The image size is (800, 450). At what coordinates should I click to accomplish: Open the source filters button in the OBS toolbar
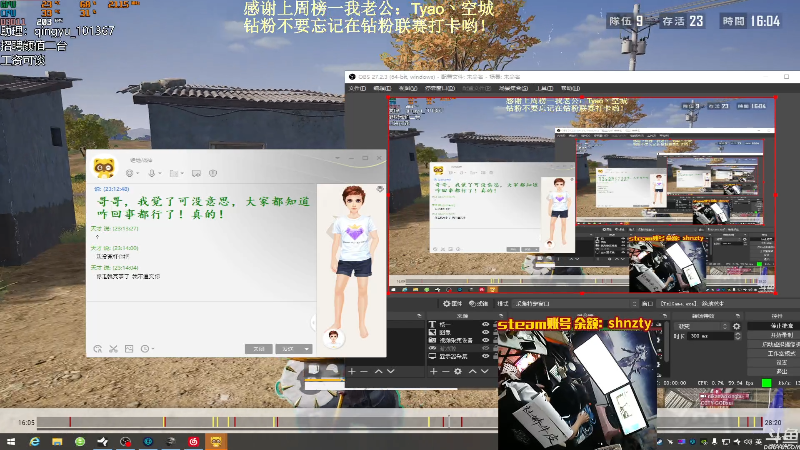click(x=479, y=304)
